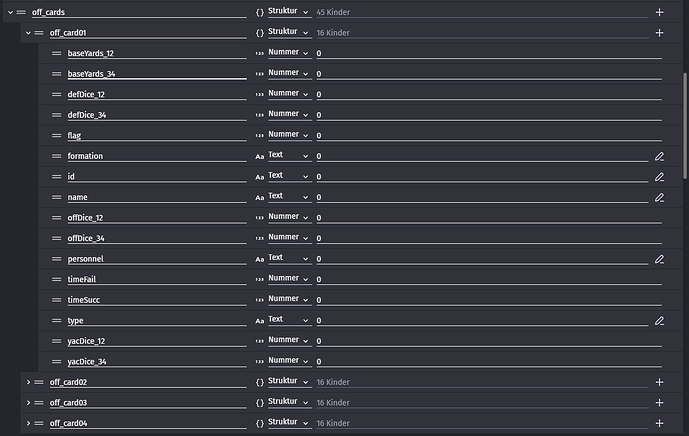Click plus icon on off_card01 row
Screen dimensions: 689x436
(x=659, y=33)
